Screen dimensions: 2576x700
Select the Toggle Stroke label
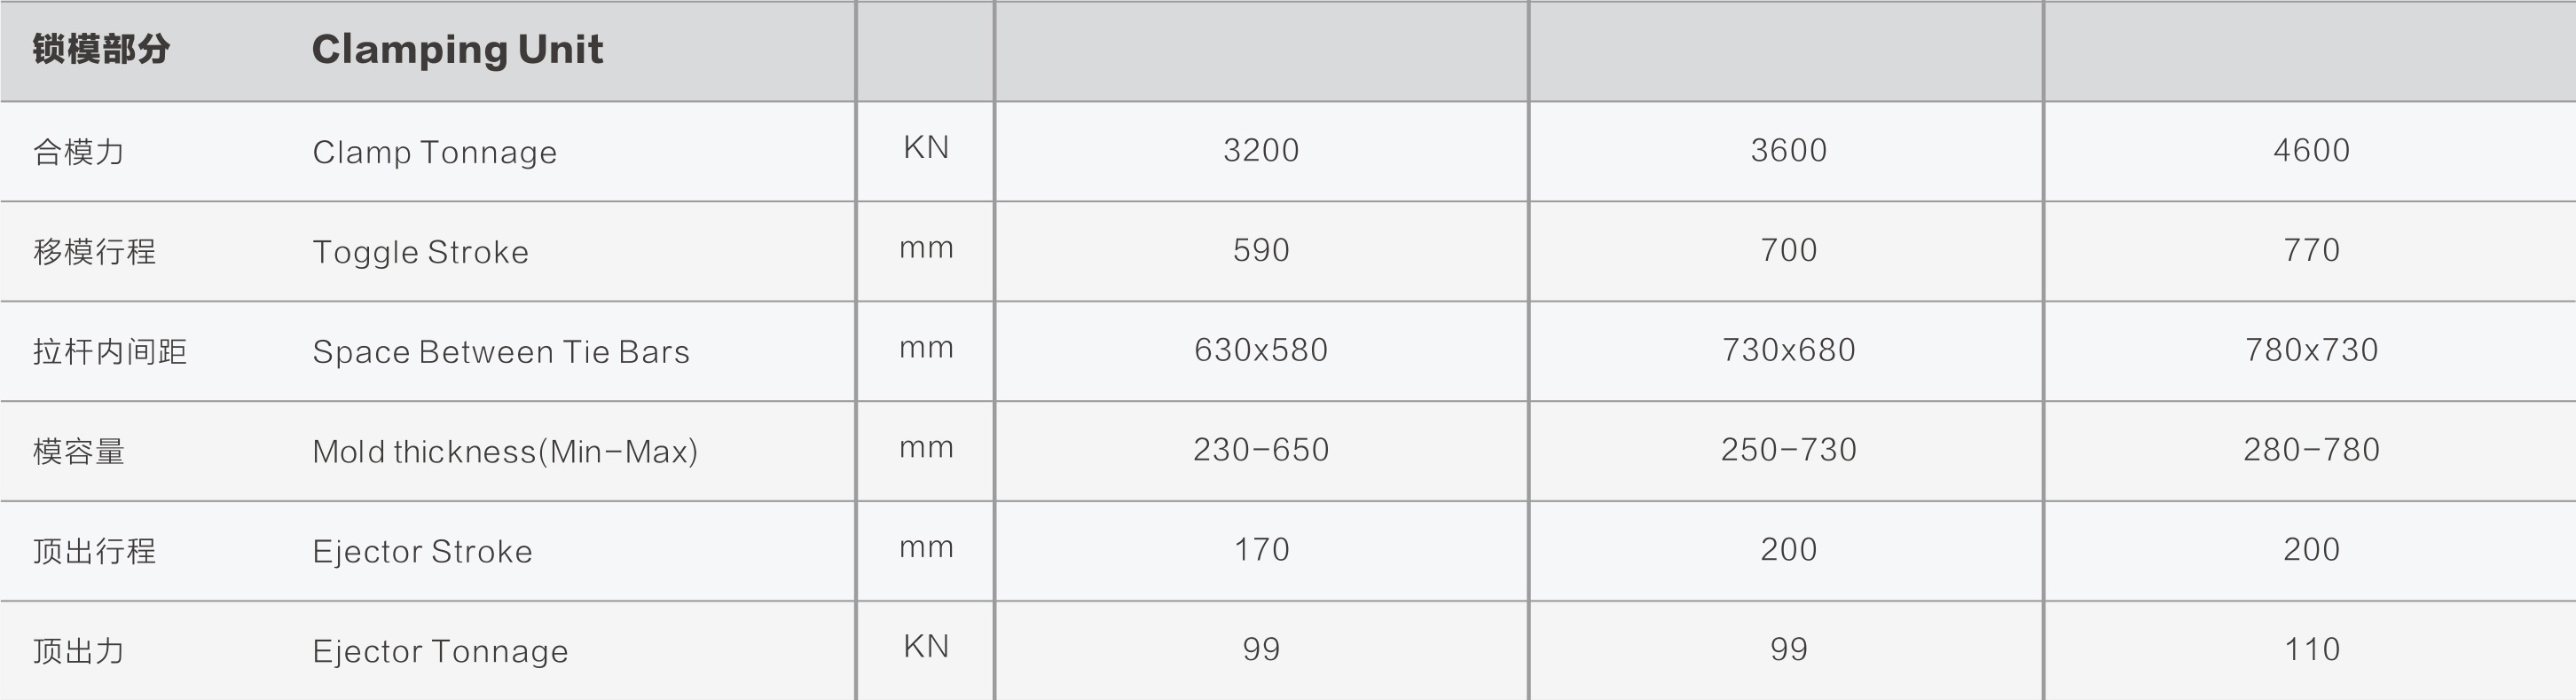(420, 252)
